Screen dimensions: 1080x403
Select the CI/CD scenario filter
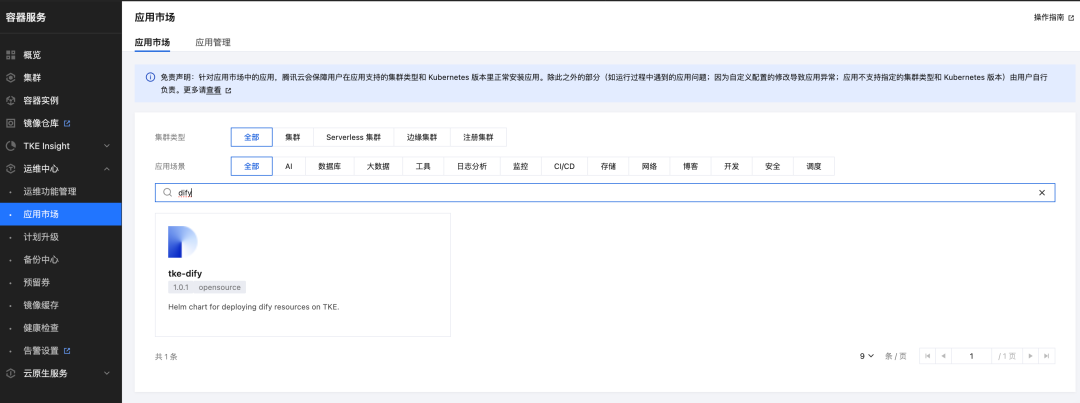[x=564, y=166]
